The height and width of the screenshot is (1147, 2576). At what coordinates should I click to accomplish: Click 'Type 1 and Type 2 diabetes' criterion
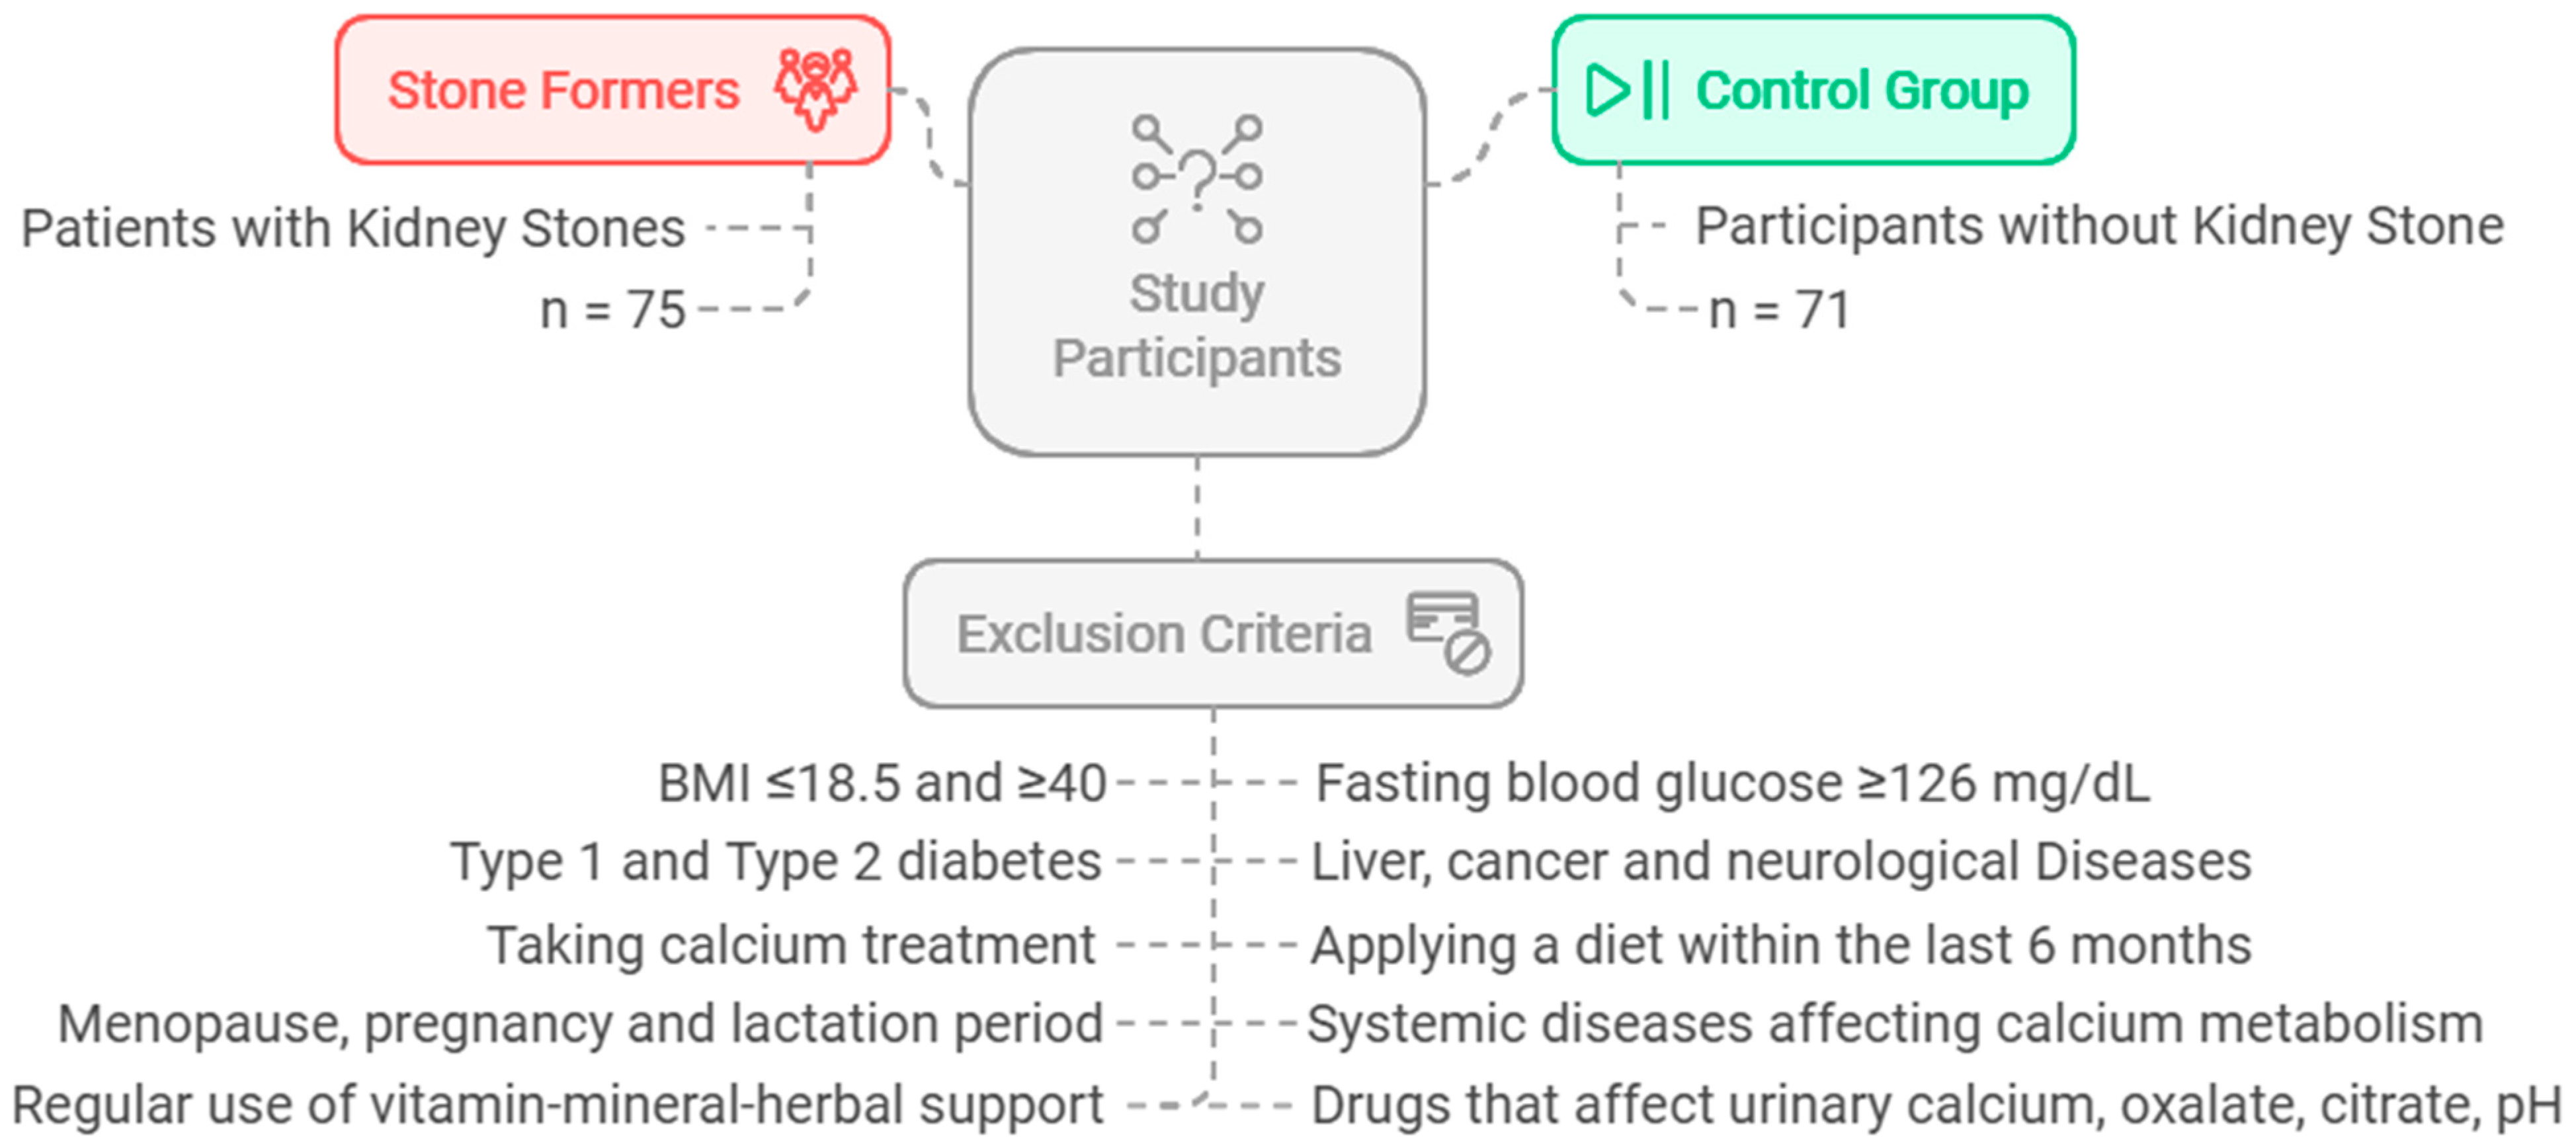pos(776,862)
